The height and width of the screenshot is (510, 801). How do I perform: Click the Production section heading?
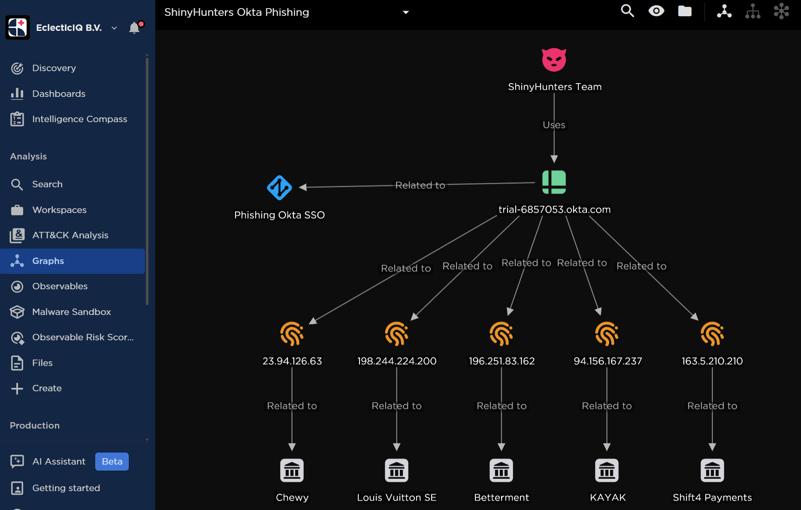tap(35, 426)
